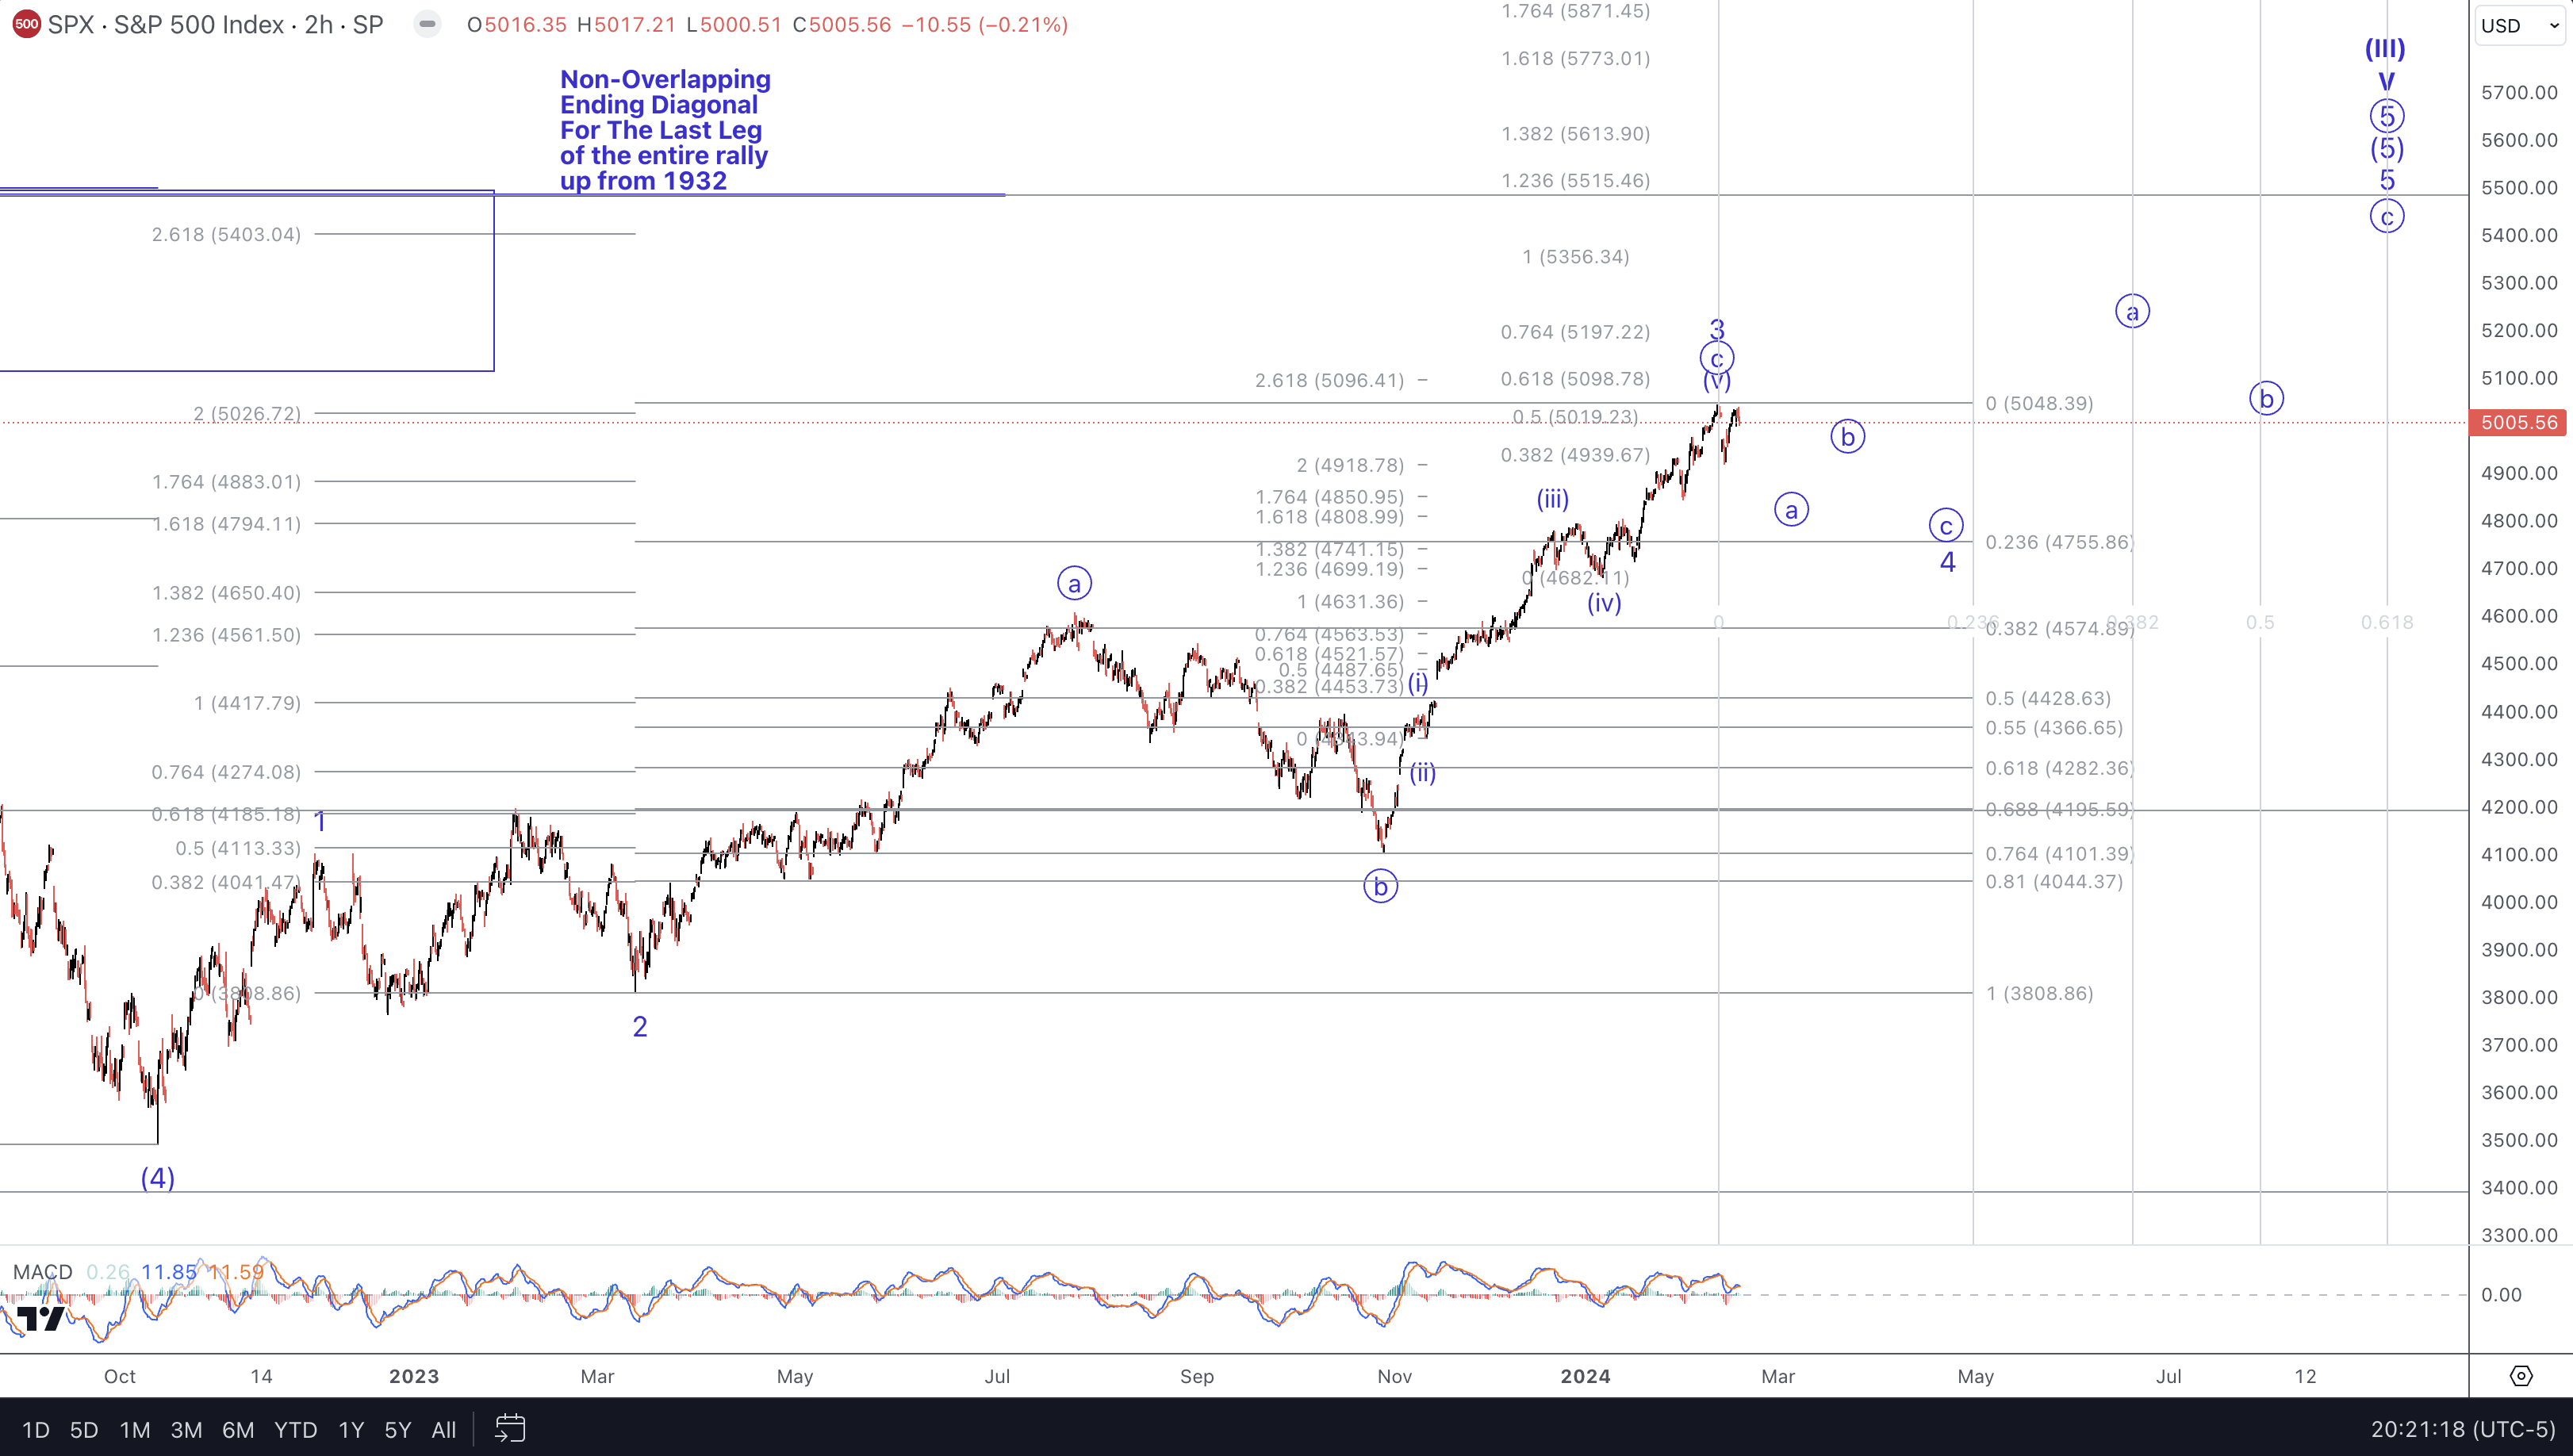
Task: Open the go-to-date calendar icon
Action: click(510, 1428)
